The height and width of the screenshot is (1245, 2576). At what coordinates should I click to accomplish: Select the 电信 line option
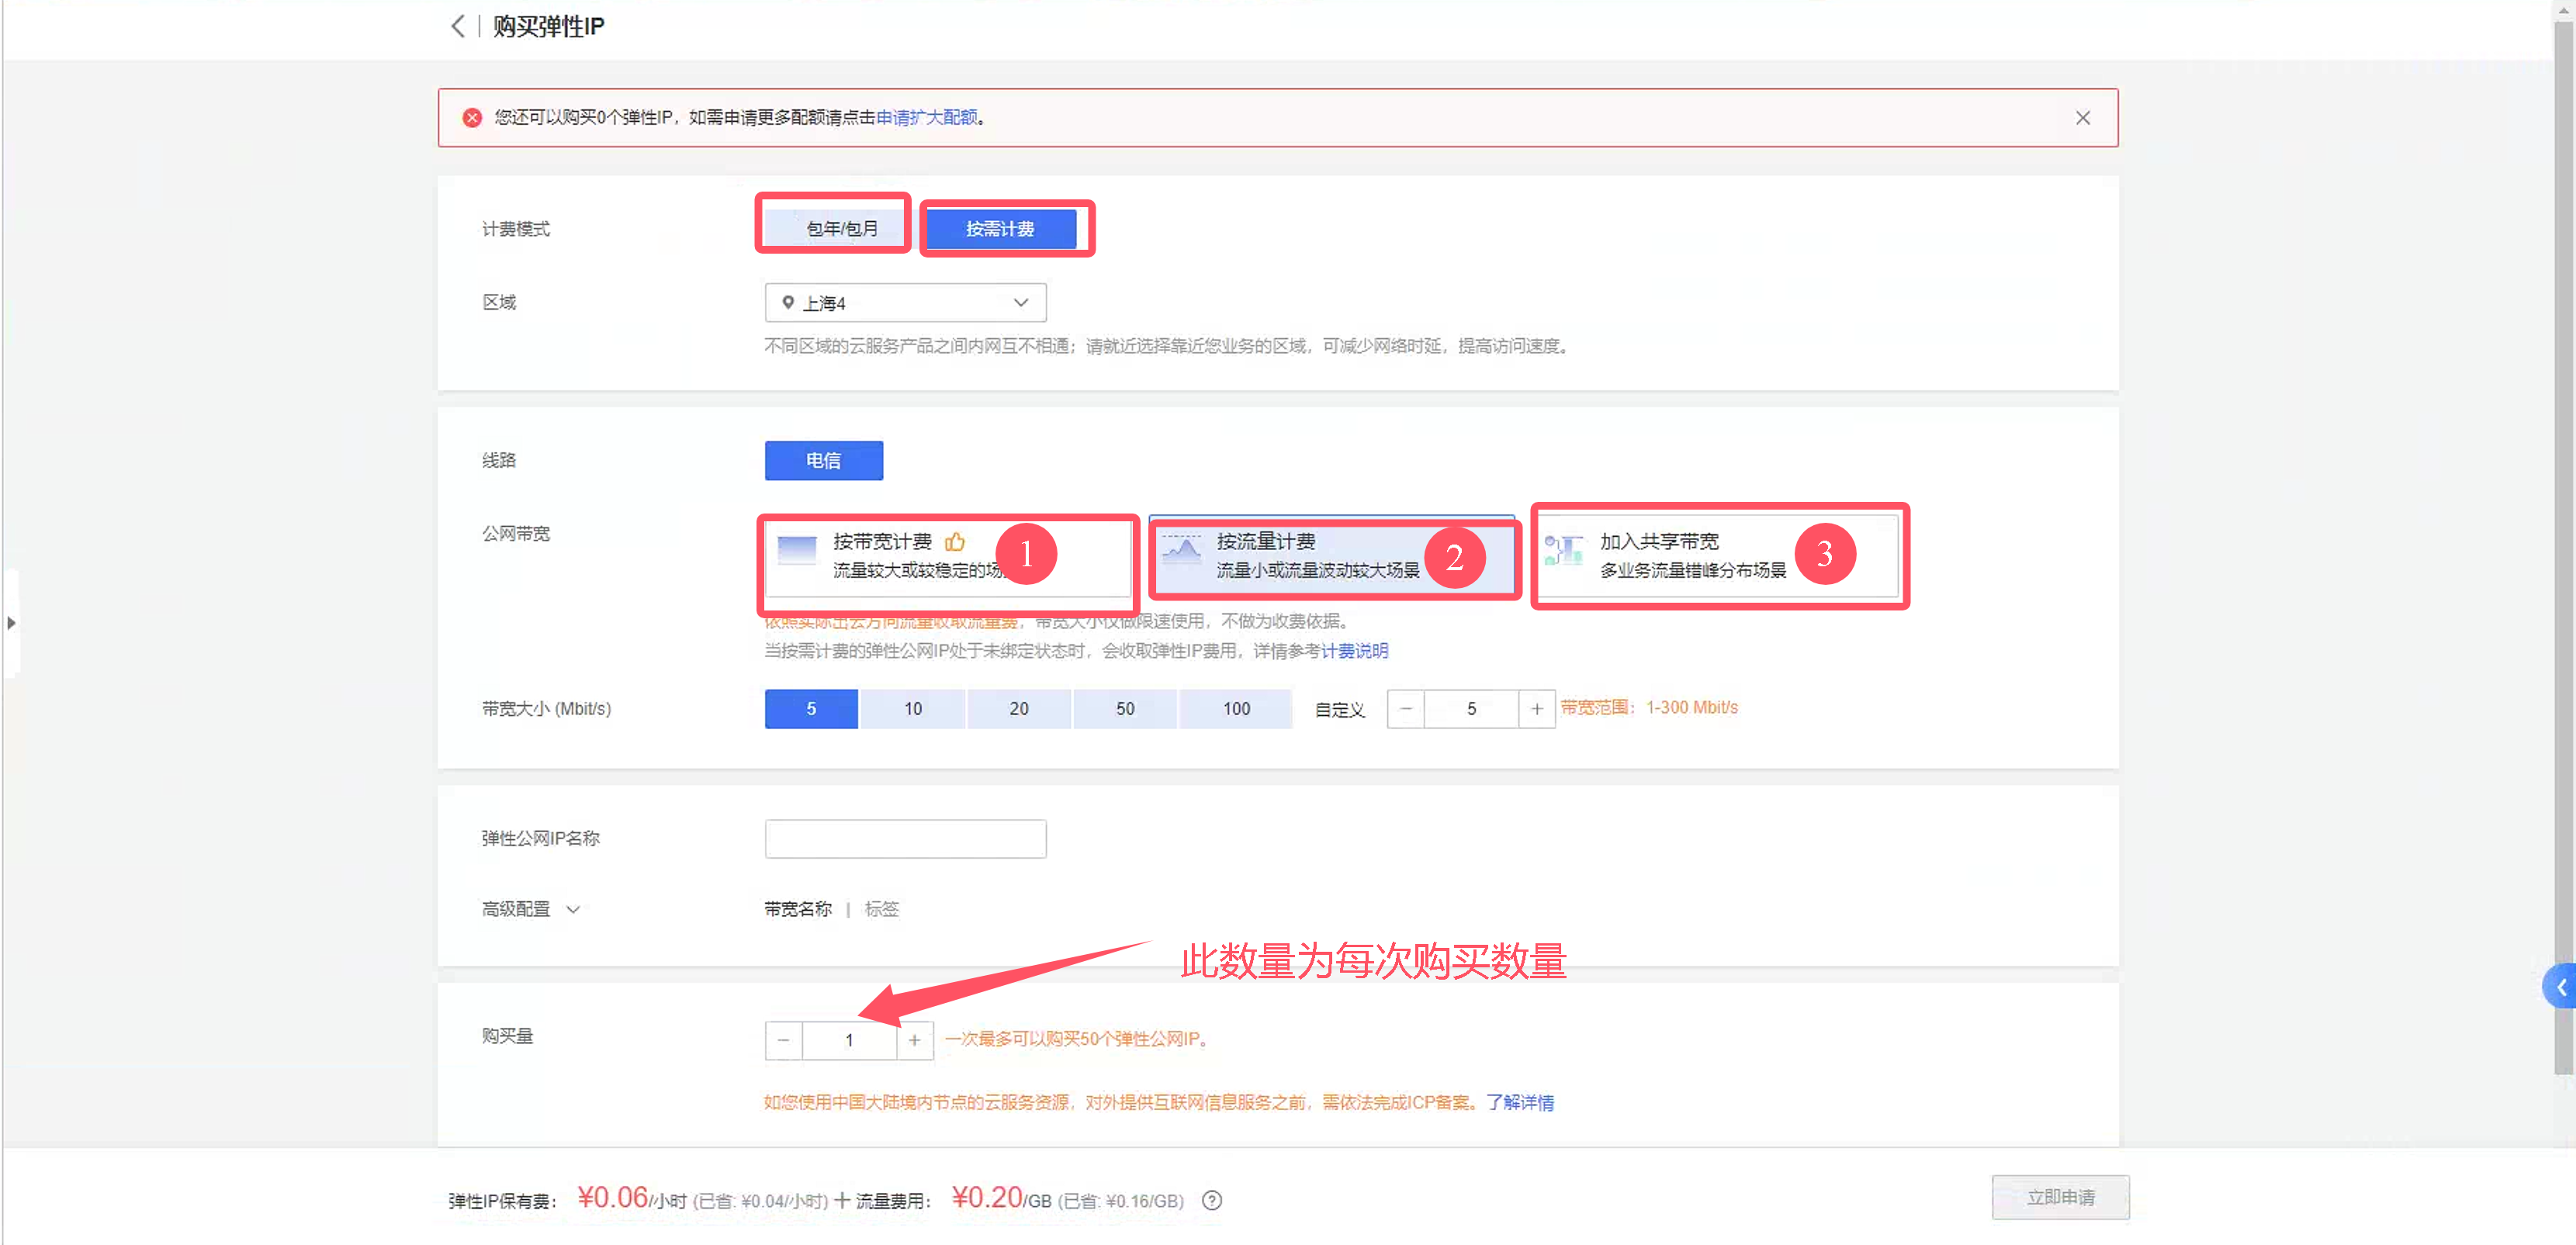(824, 460)
